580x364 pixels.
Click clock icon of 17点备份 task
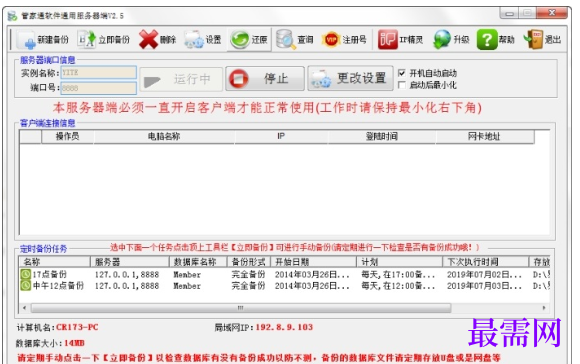tap(26, 274)
